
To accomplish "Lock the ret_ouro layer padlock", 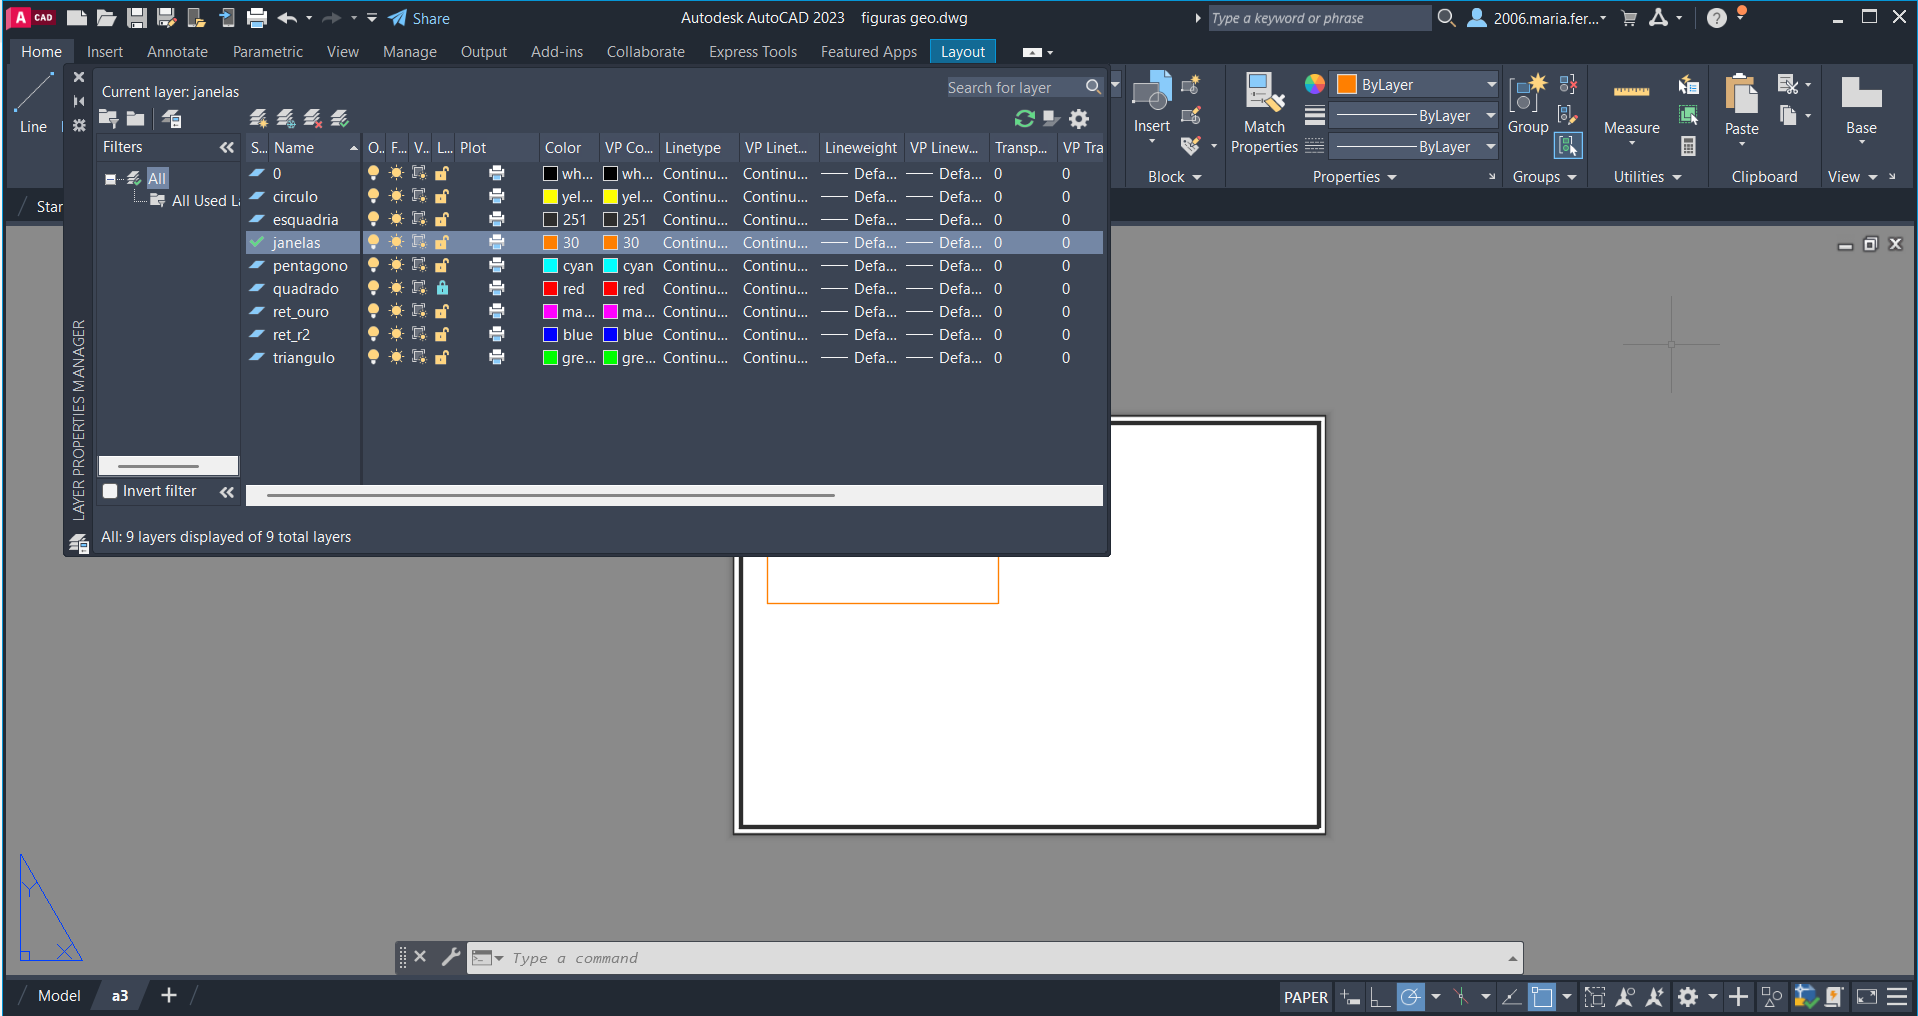I will [442, 312].
